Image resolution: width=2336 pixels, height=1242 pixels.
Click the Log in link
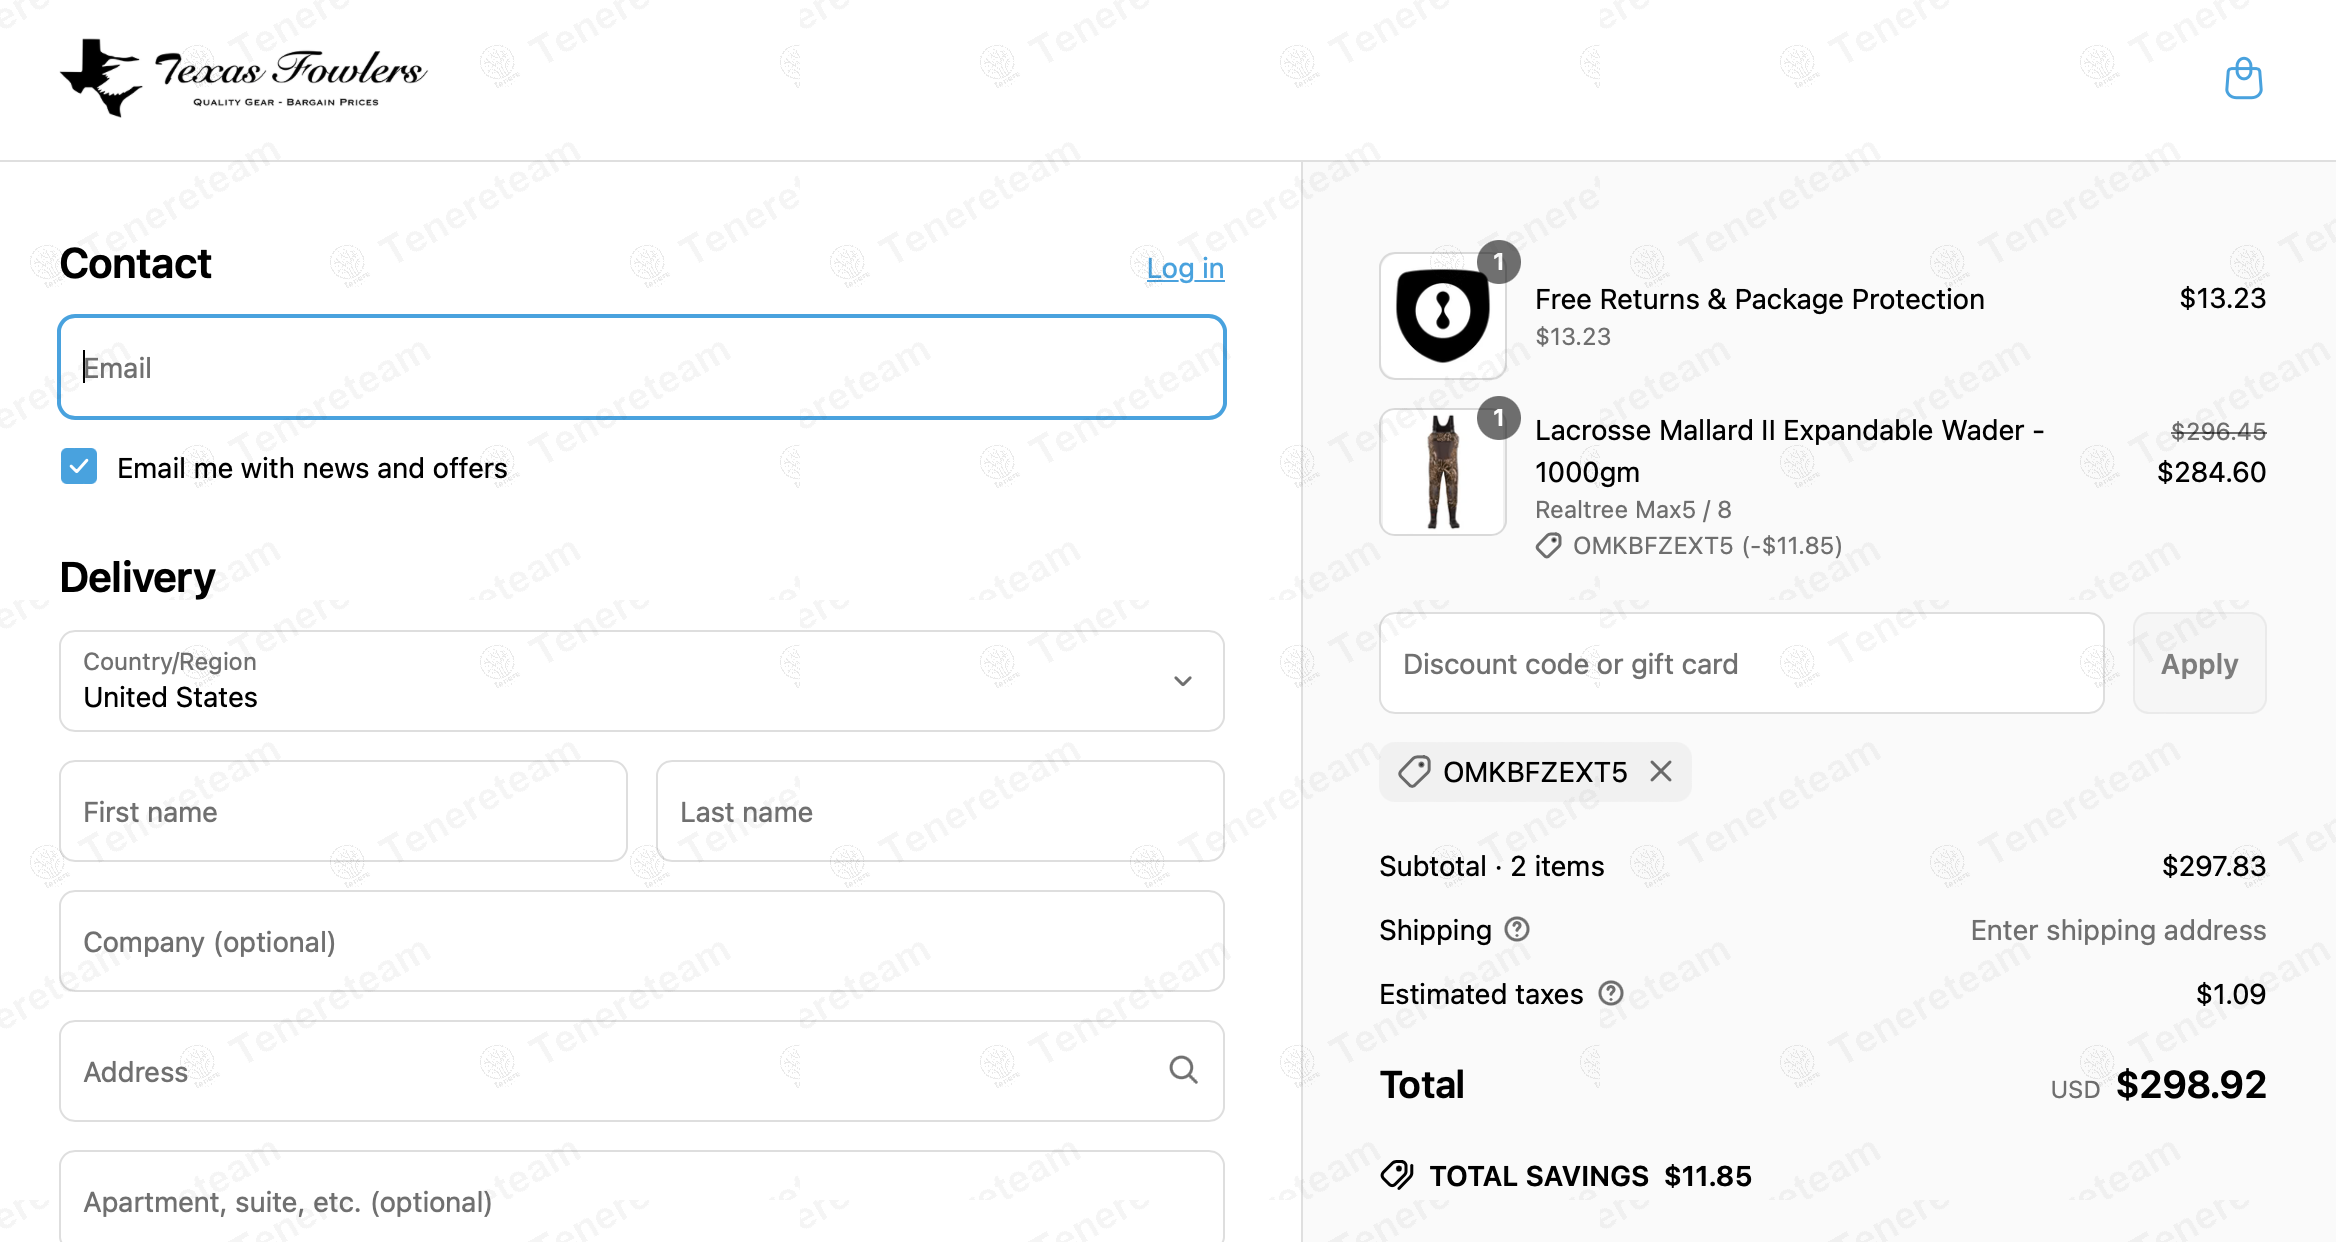(1185, 268)
